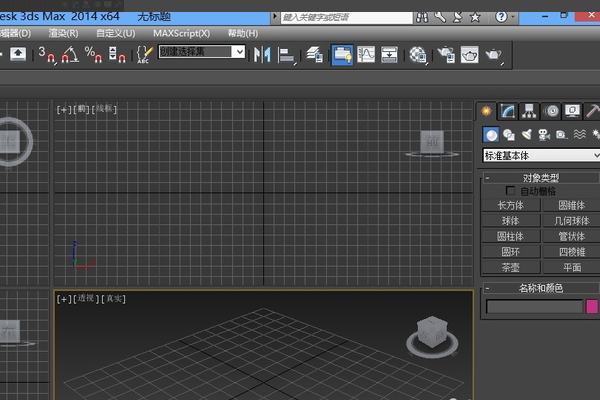Viewport: 600px width, 400px height.
Task: Click the Render Production teapot icon
Action: (x=494, y=55)
